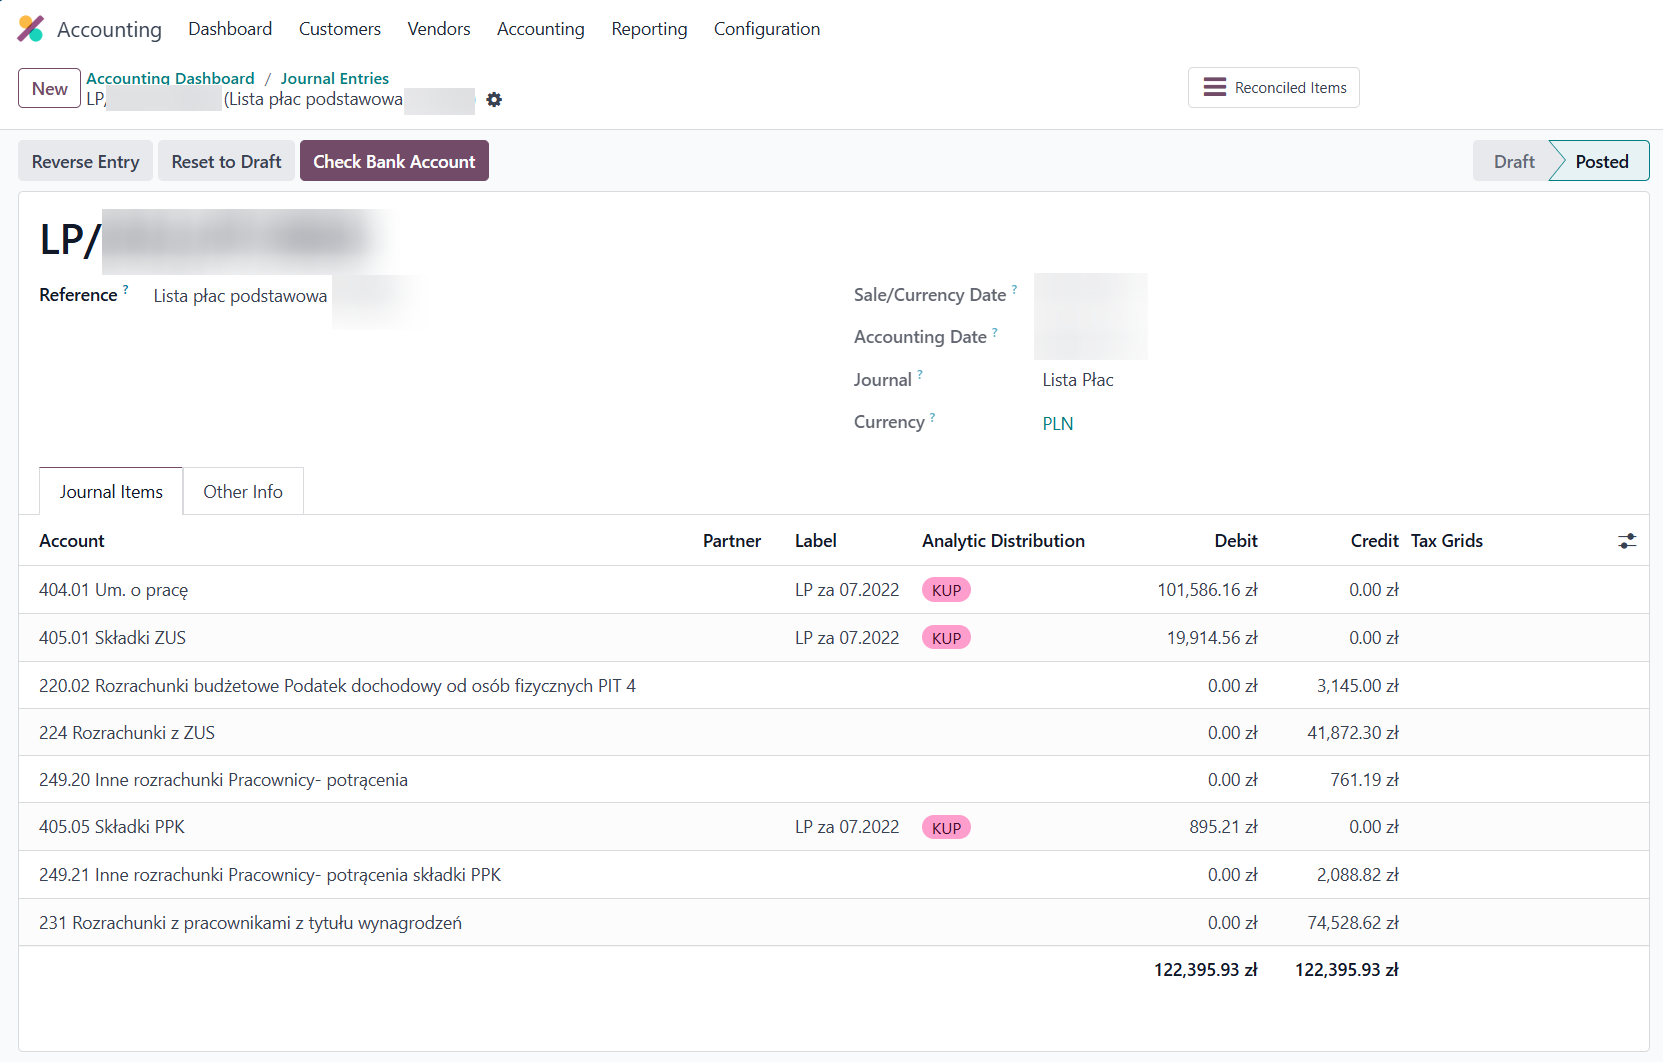1663x1062 pixels.
Task: Open column settings adjust icon in table header
Action: point(1627,541)
